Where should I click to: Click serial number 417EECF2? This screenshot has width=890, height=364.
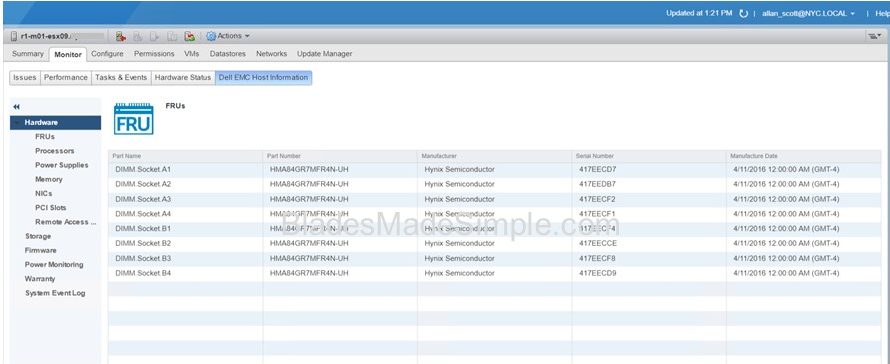coord(597,199)
